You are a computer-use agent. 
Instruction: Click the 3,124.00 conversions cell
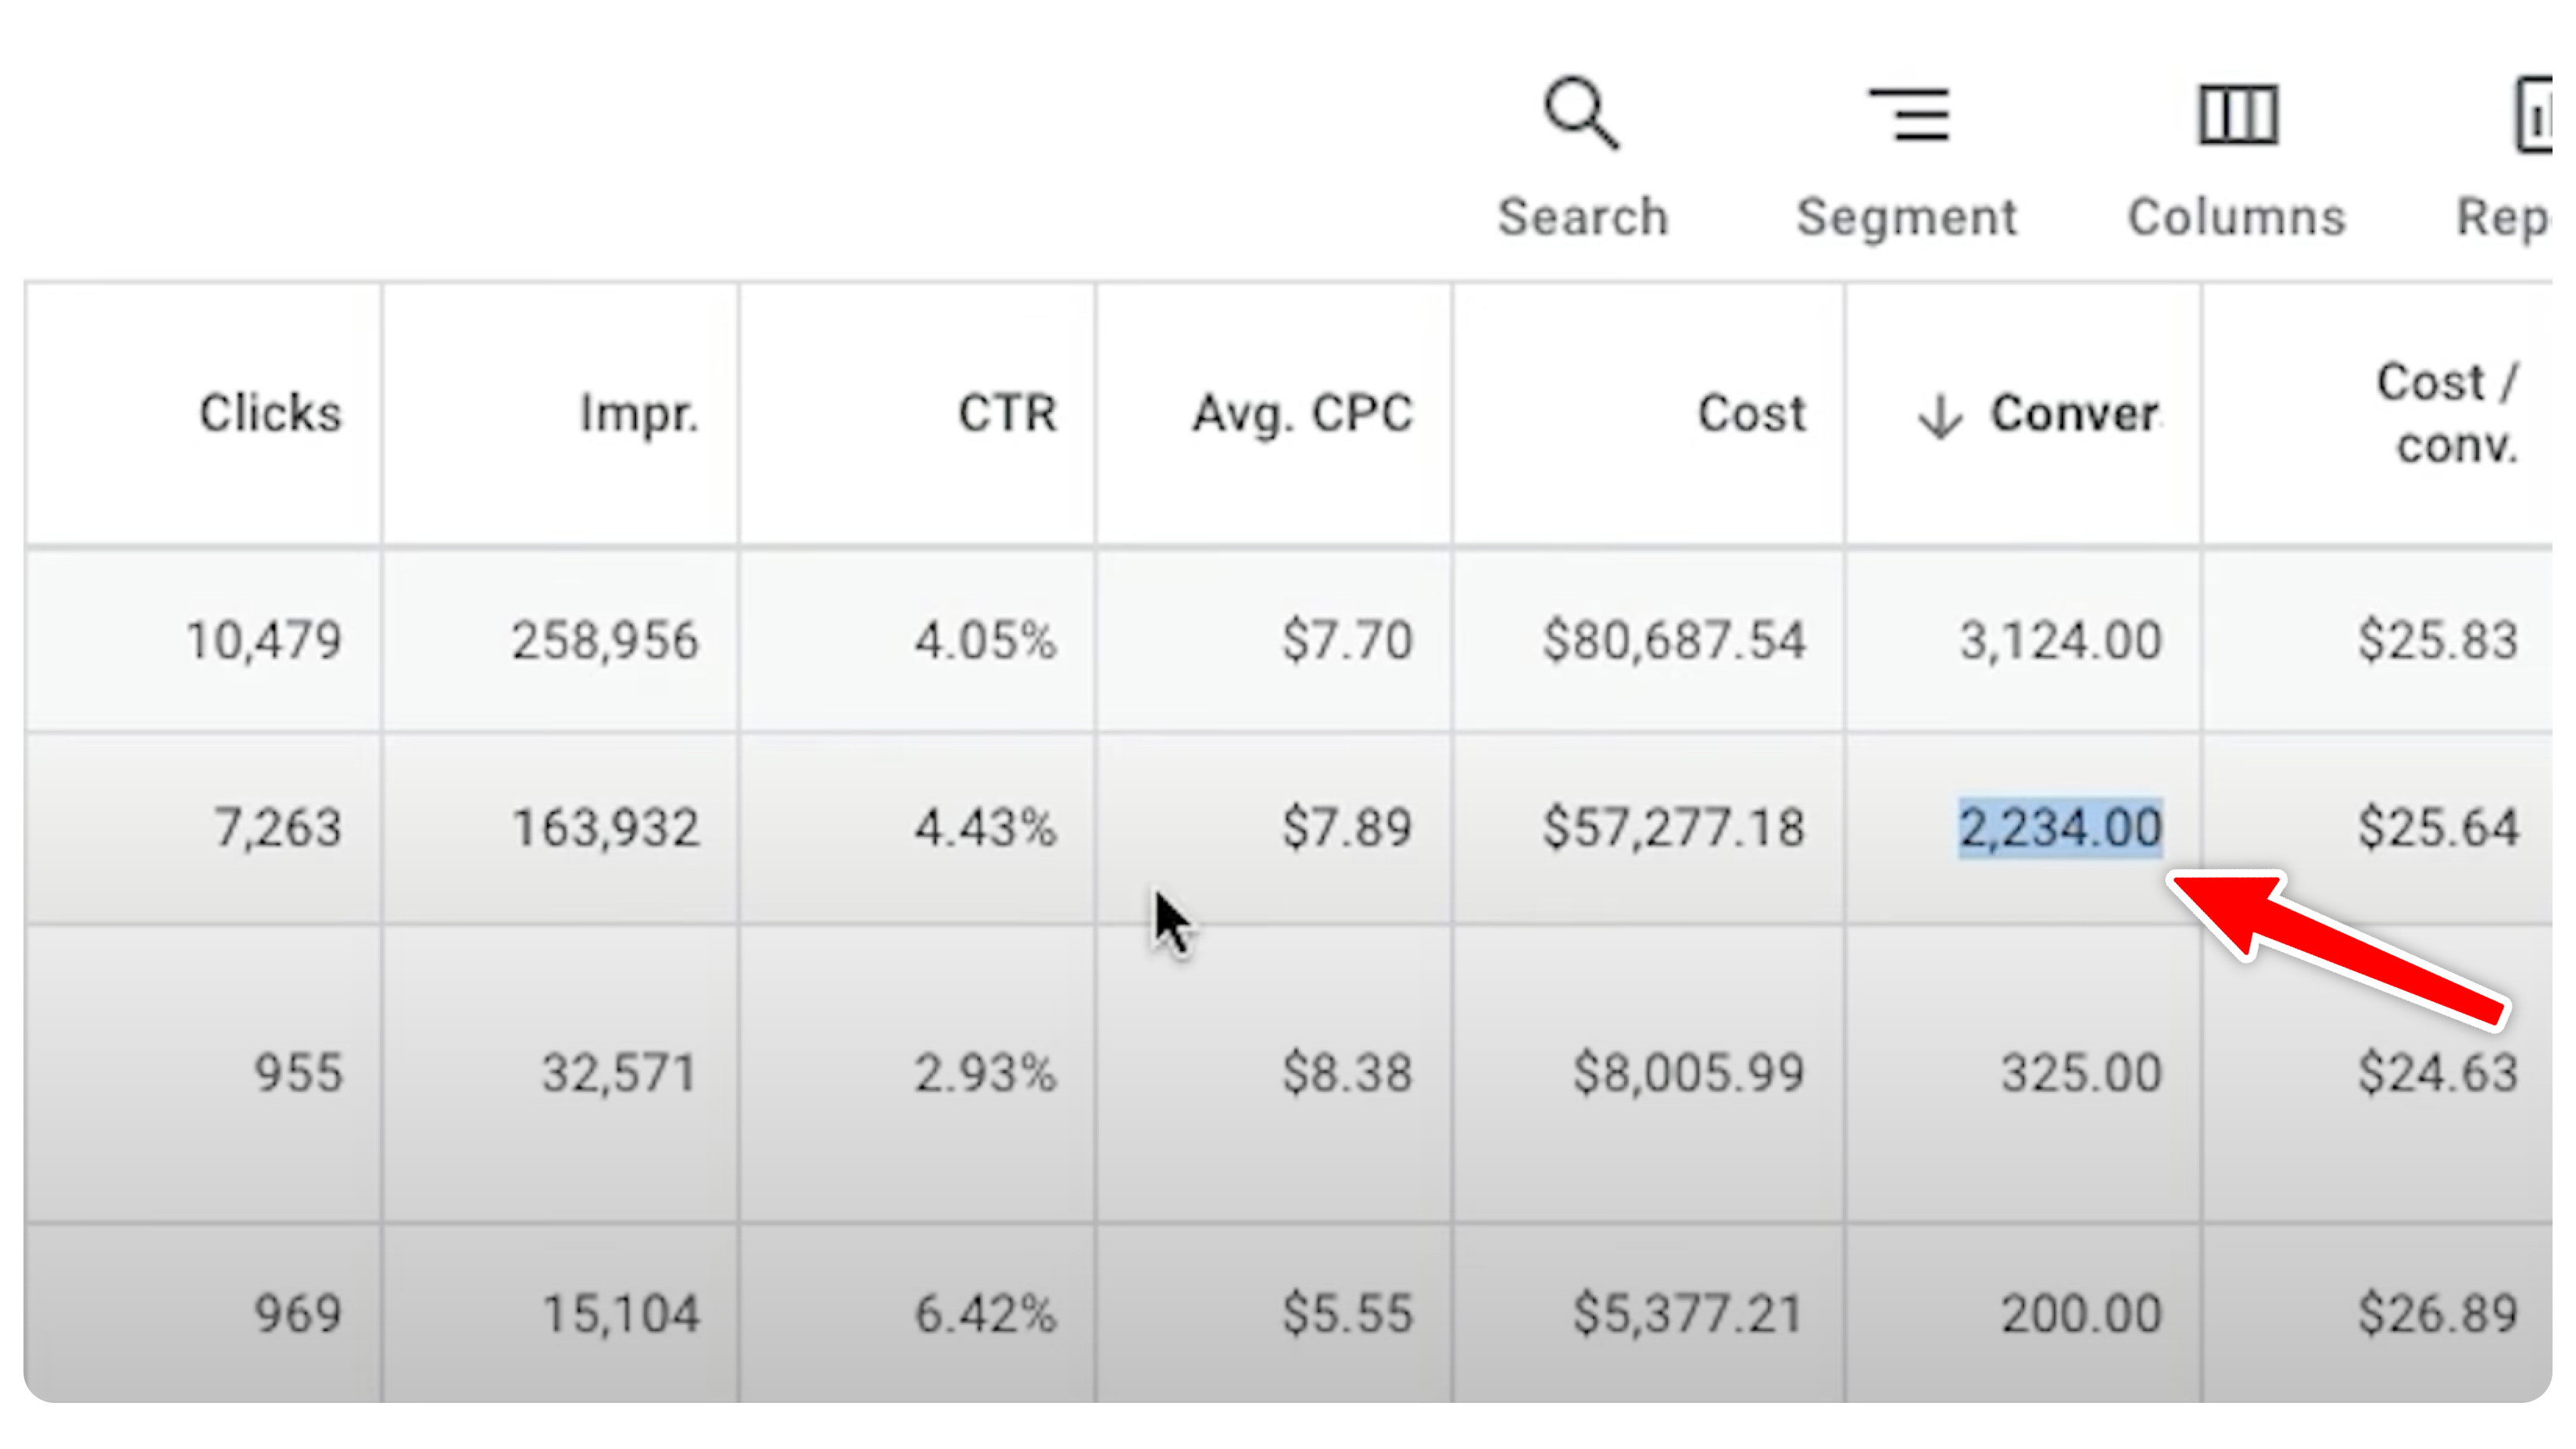point(2060,640)
